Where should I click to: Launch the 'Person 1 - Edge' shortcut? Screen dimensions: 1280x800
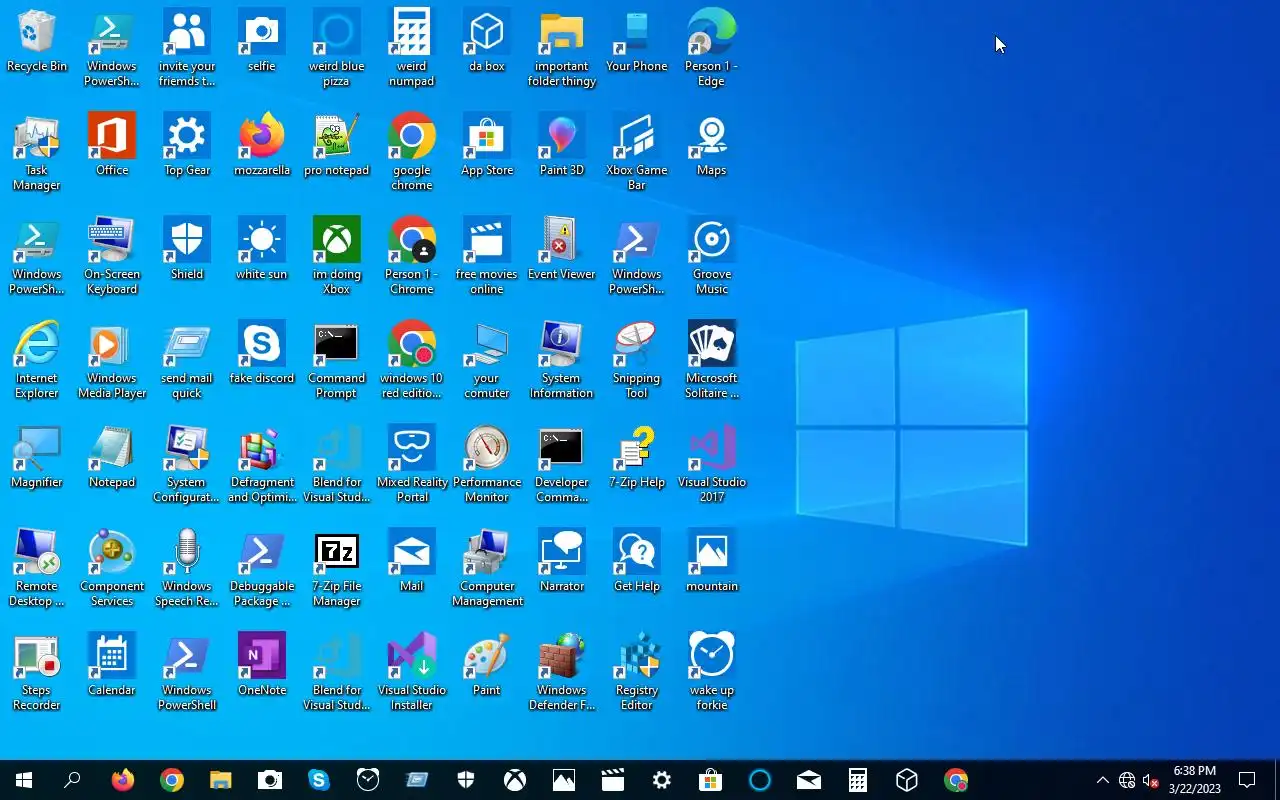pyautogui.click(x=712, y=48)
